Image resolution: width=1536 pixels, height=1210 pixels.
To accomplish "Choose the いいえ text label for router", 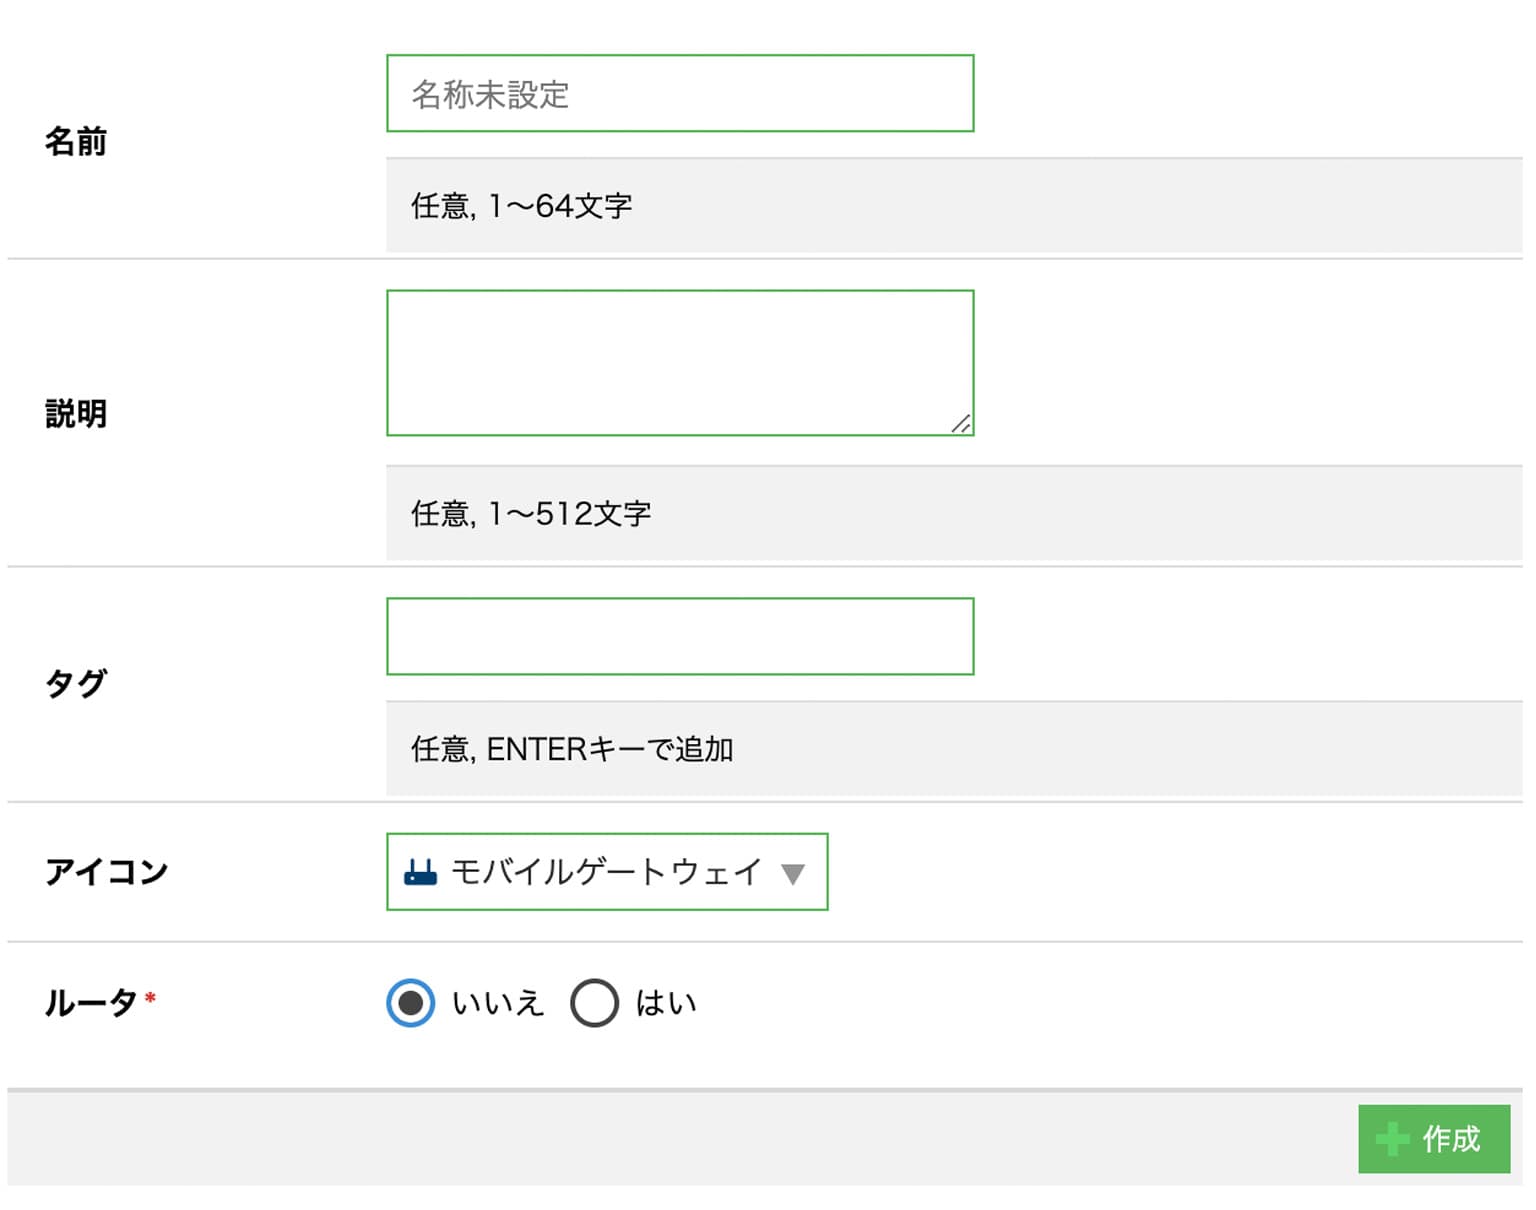I will [x=498, y=1003].
